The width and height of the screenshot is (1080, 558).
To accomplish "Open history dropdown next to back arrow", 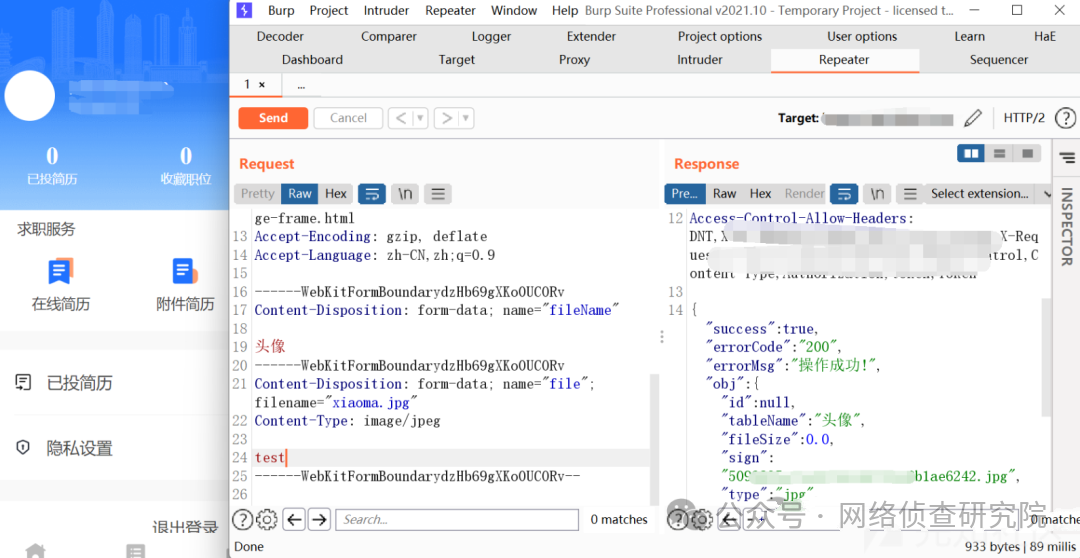I will (x=420, y=118).
